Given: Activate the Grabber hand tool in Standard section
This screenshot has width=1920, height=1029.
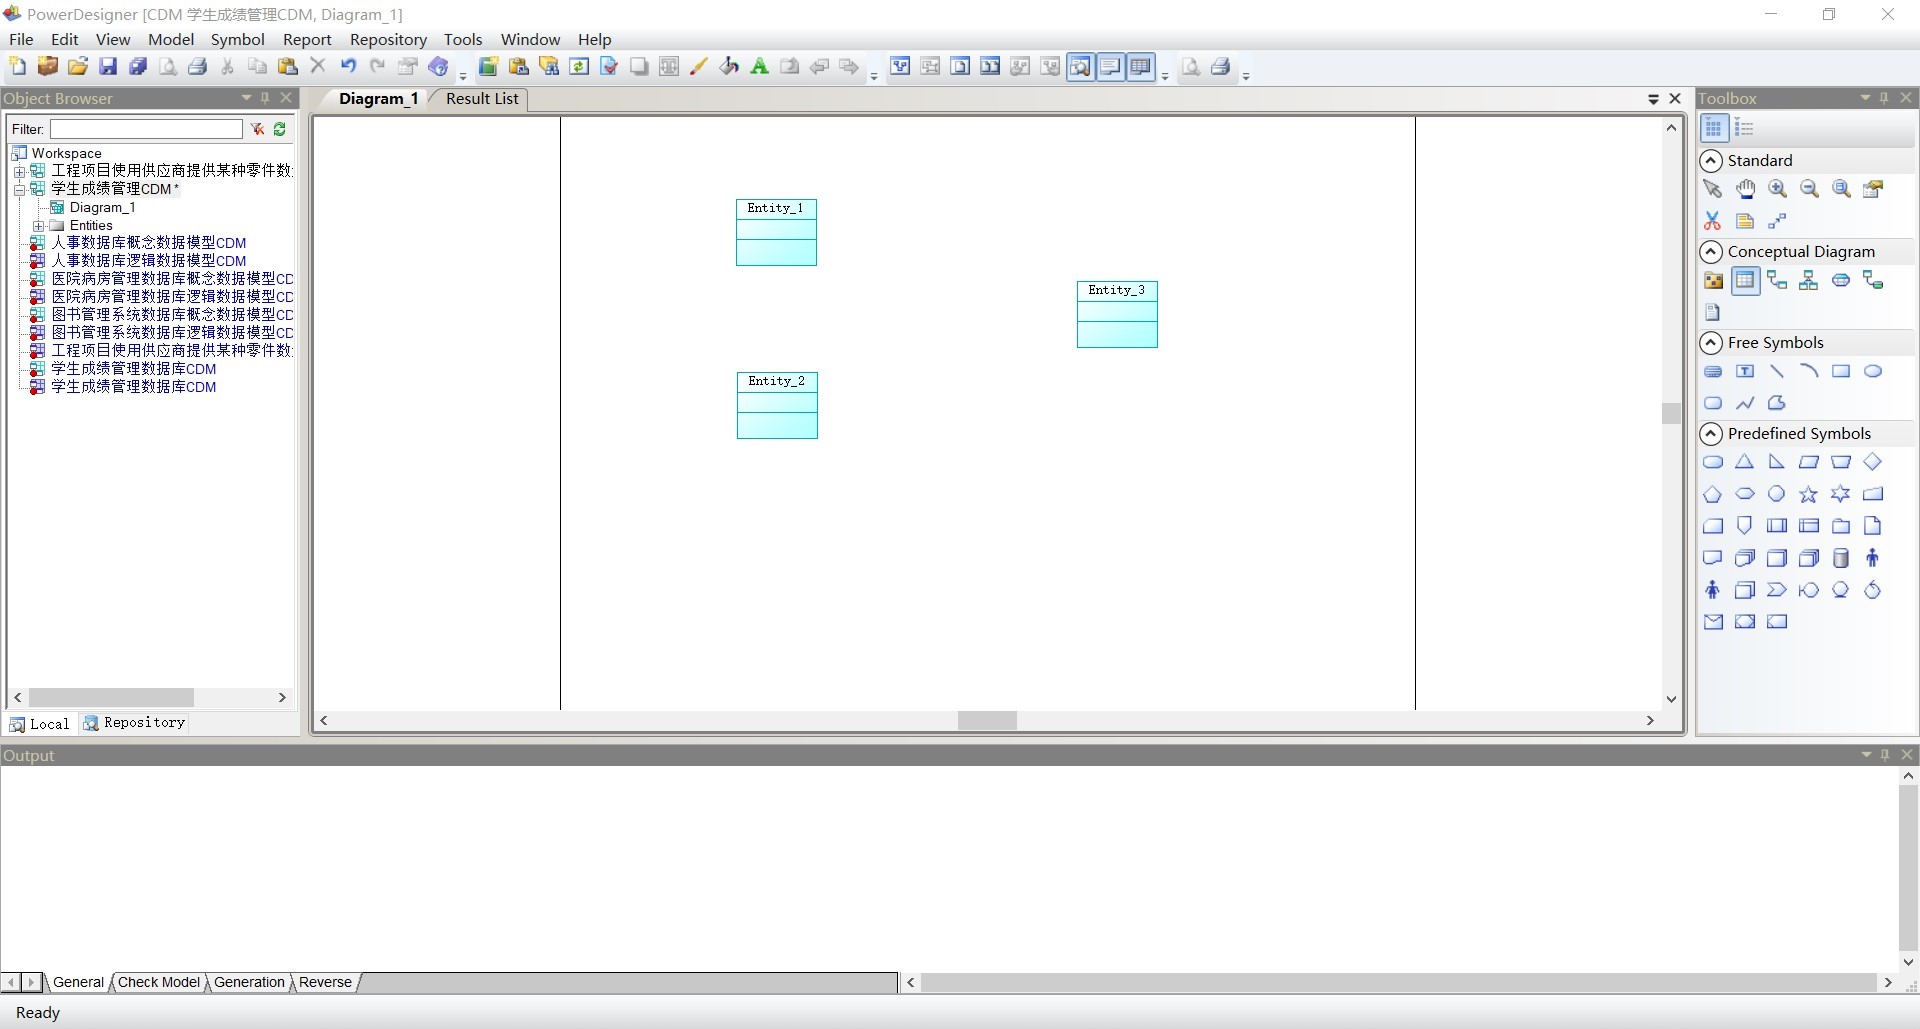Looking at the screenshot, I should 1746,189.
